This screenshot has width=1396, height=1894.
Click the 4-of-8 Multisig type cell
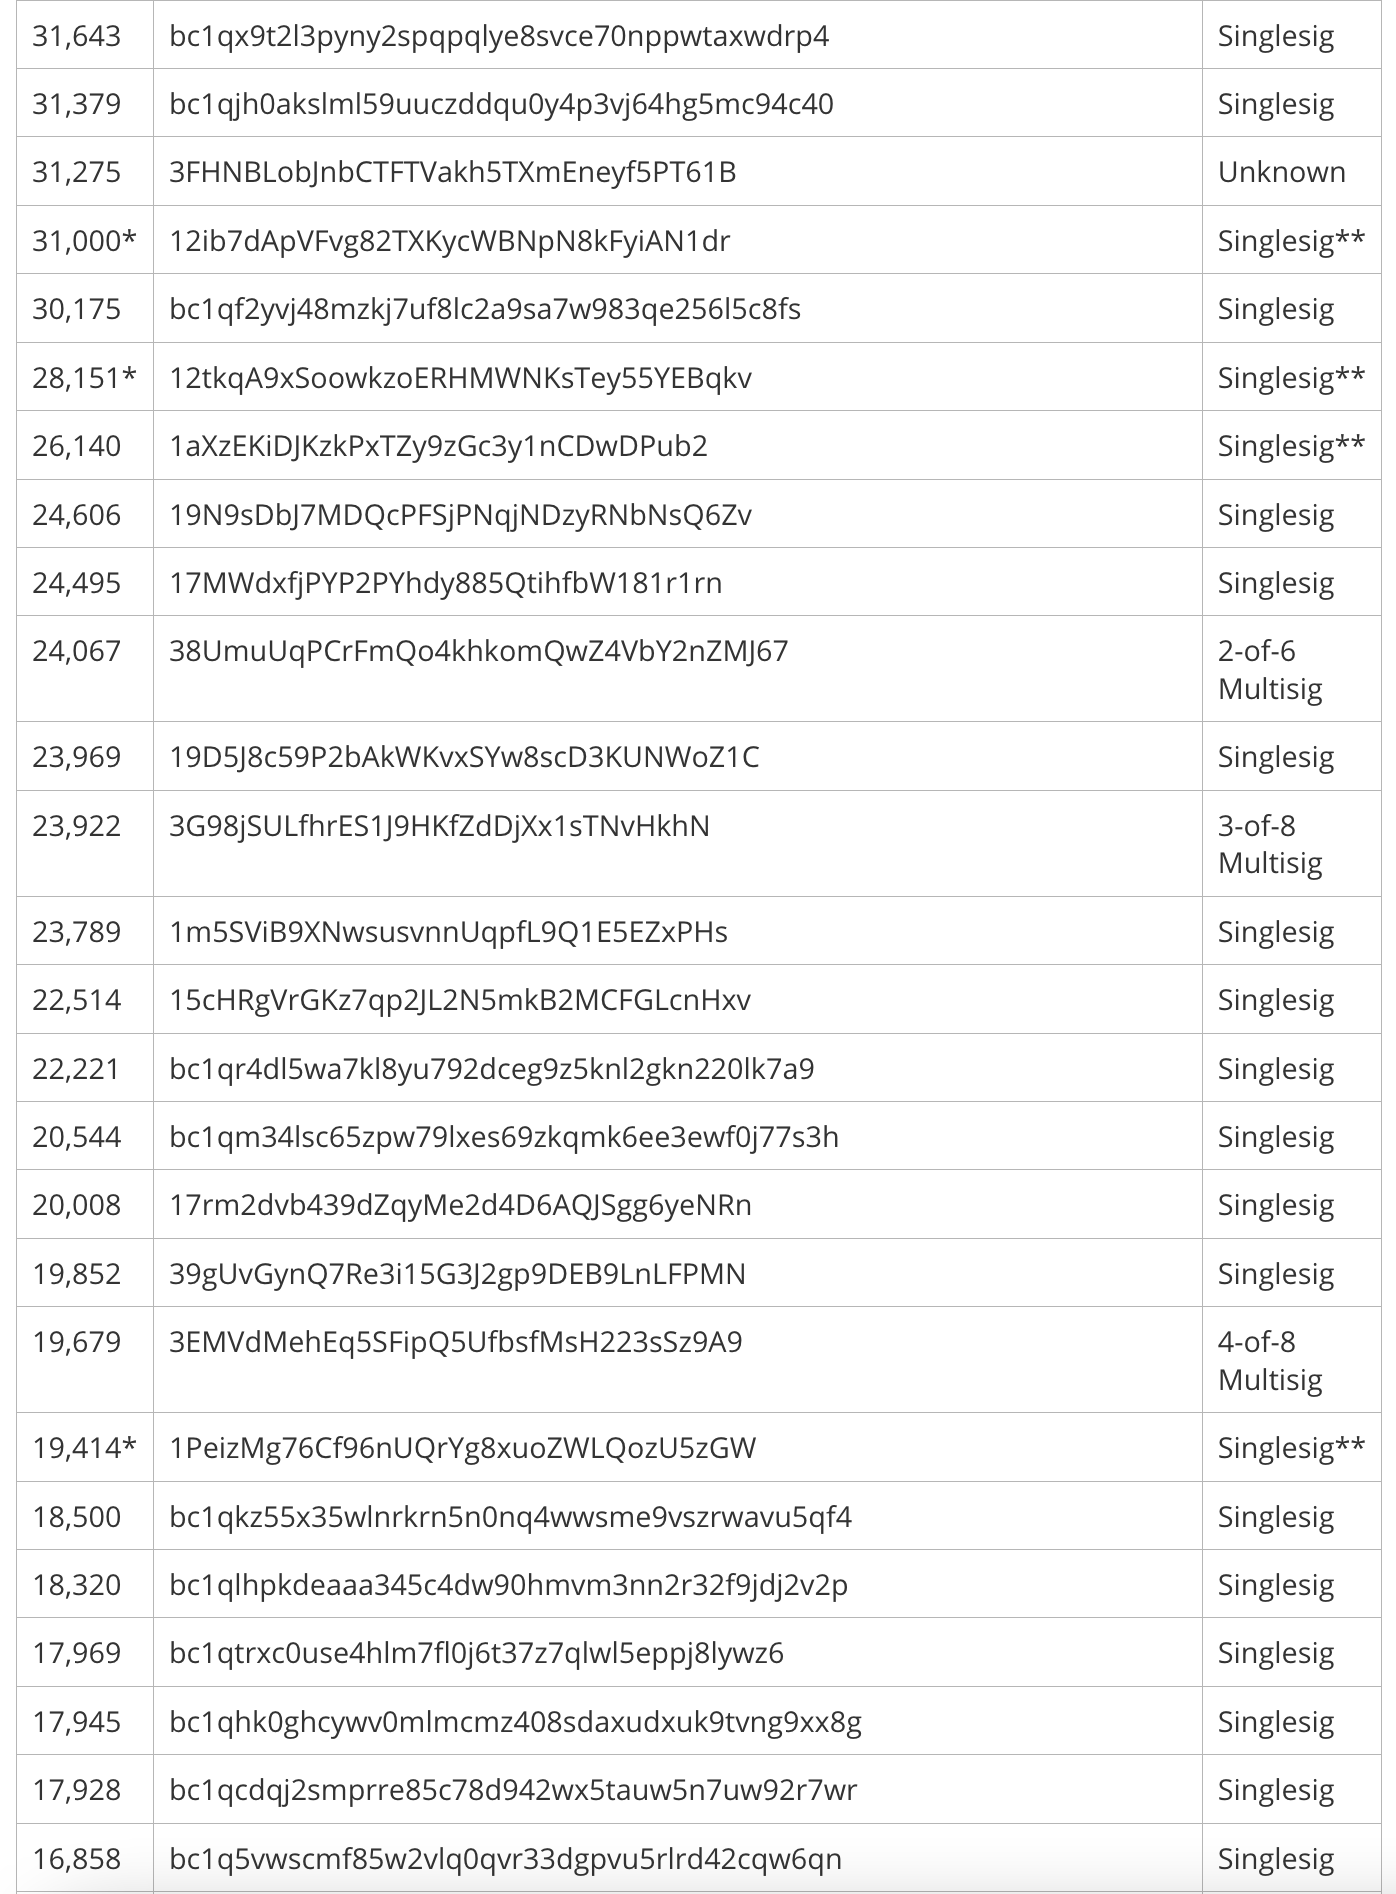click(x=1270, y=1360)
